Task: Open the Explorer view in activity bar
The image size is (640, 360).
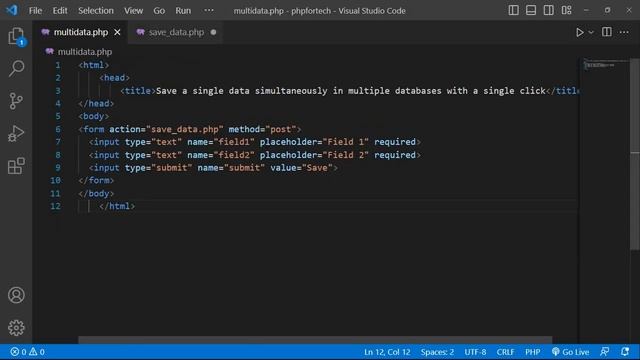Action: [x=16, y=36]
